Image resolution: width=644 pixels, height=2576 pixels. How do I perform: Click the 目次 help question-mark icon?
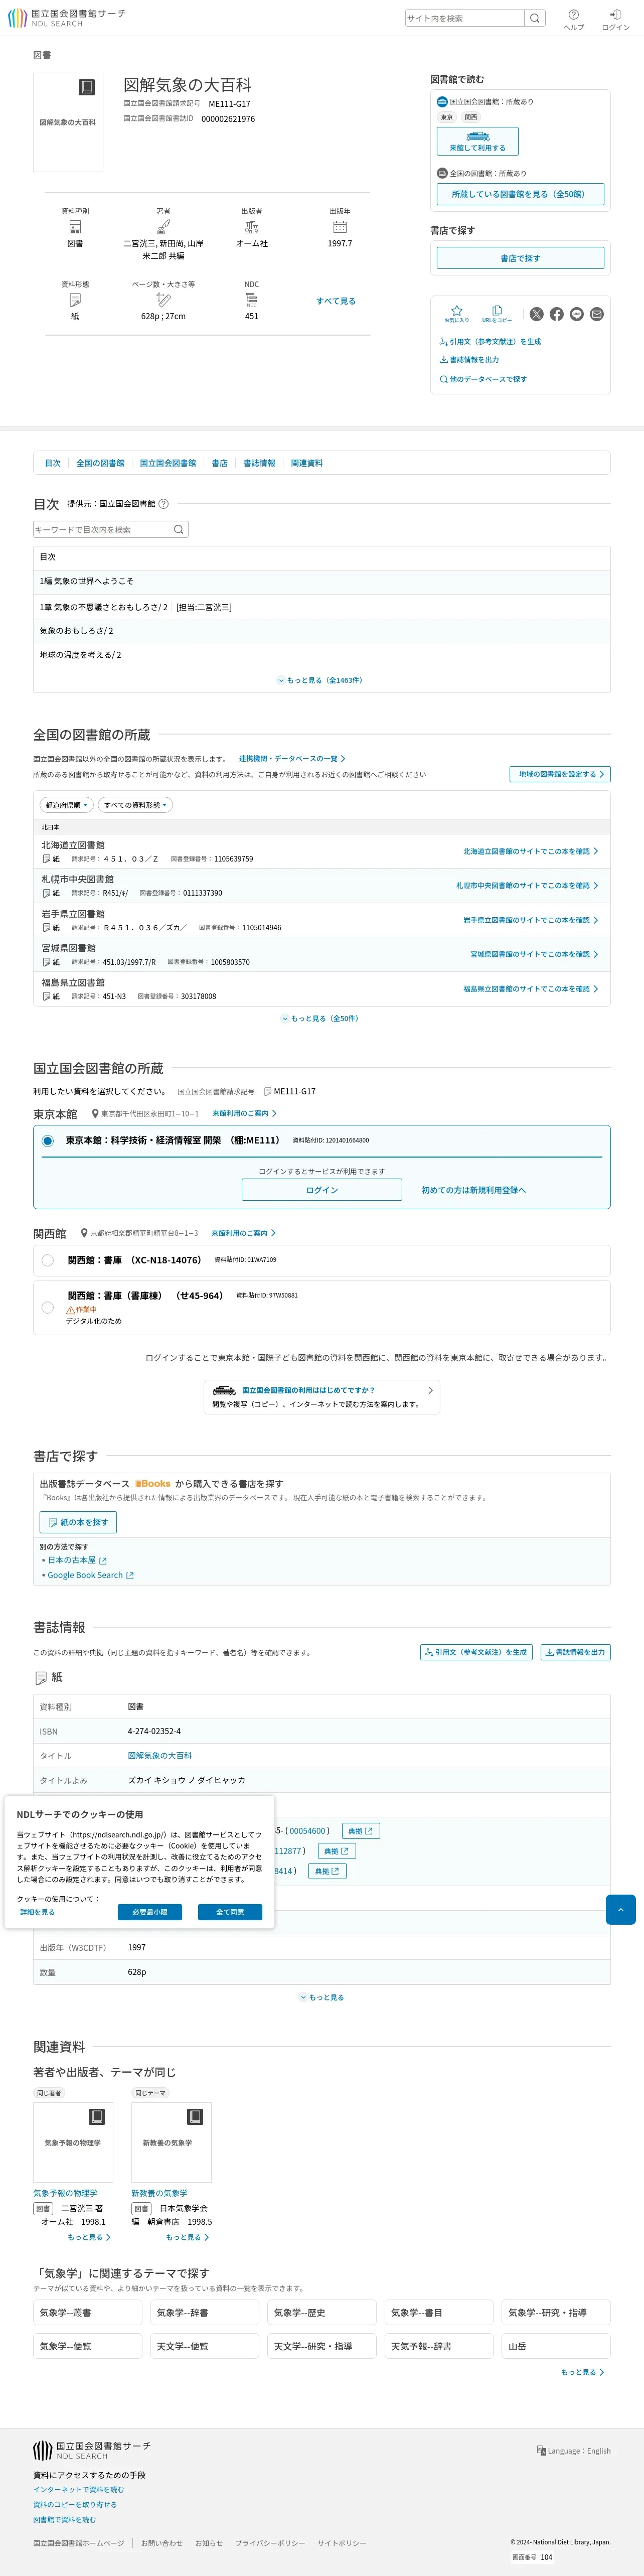click(x=164, y=504)
